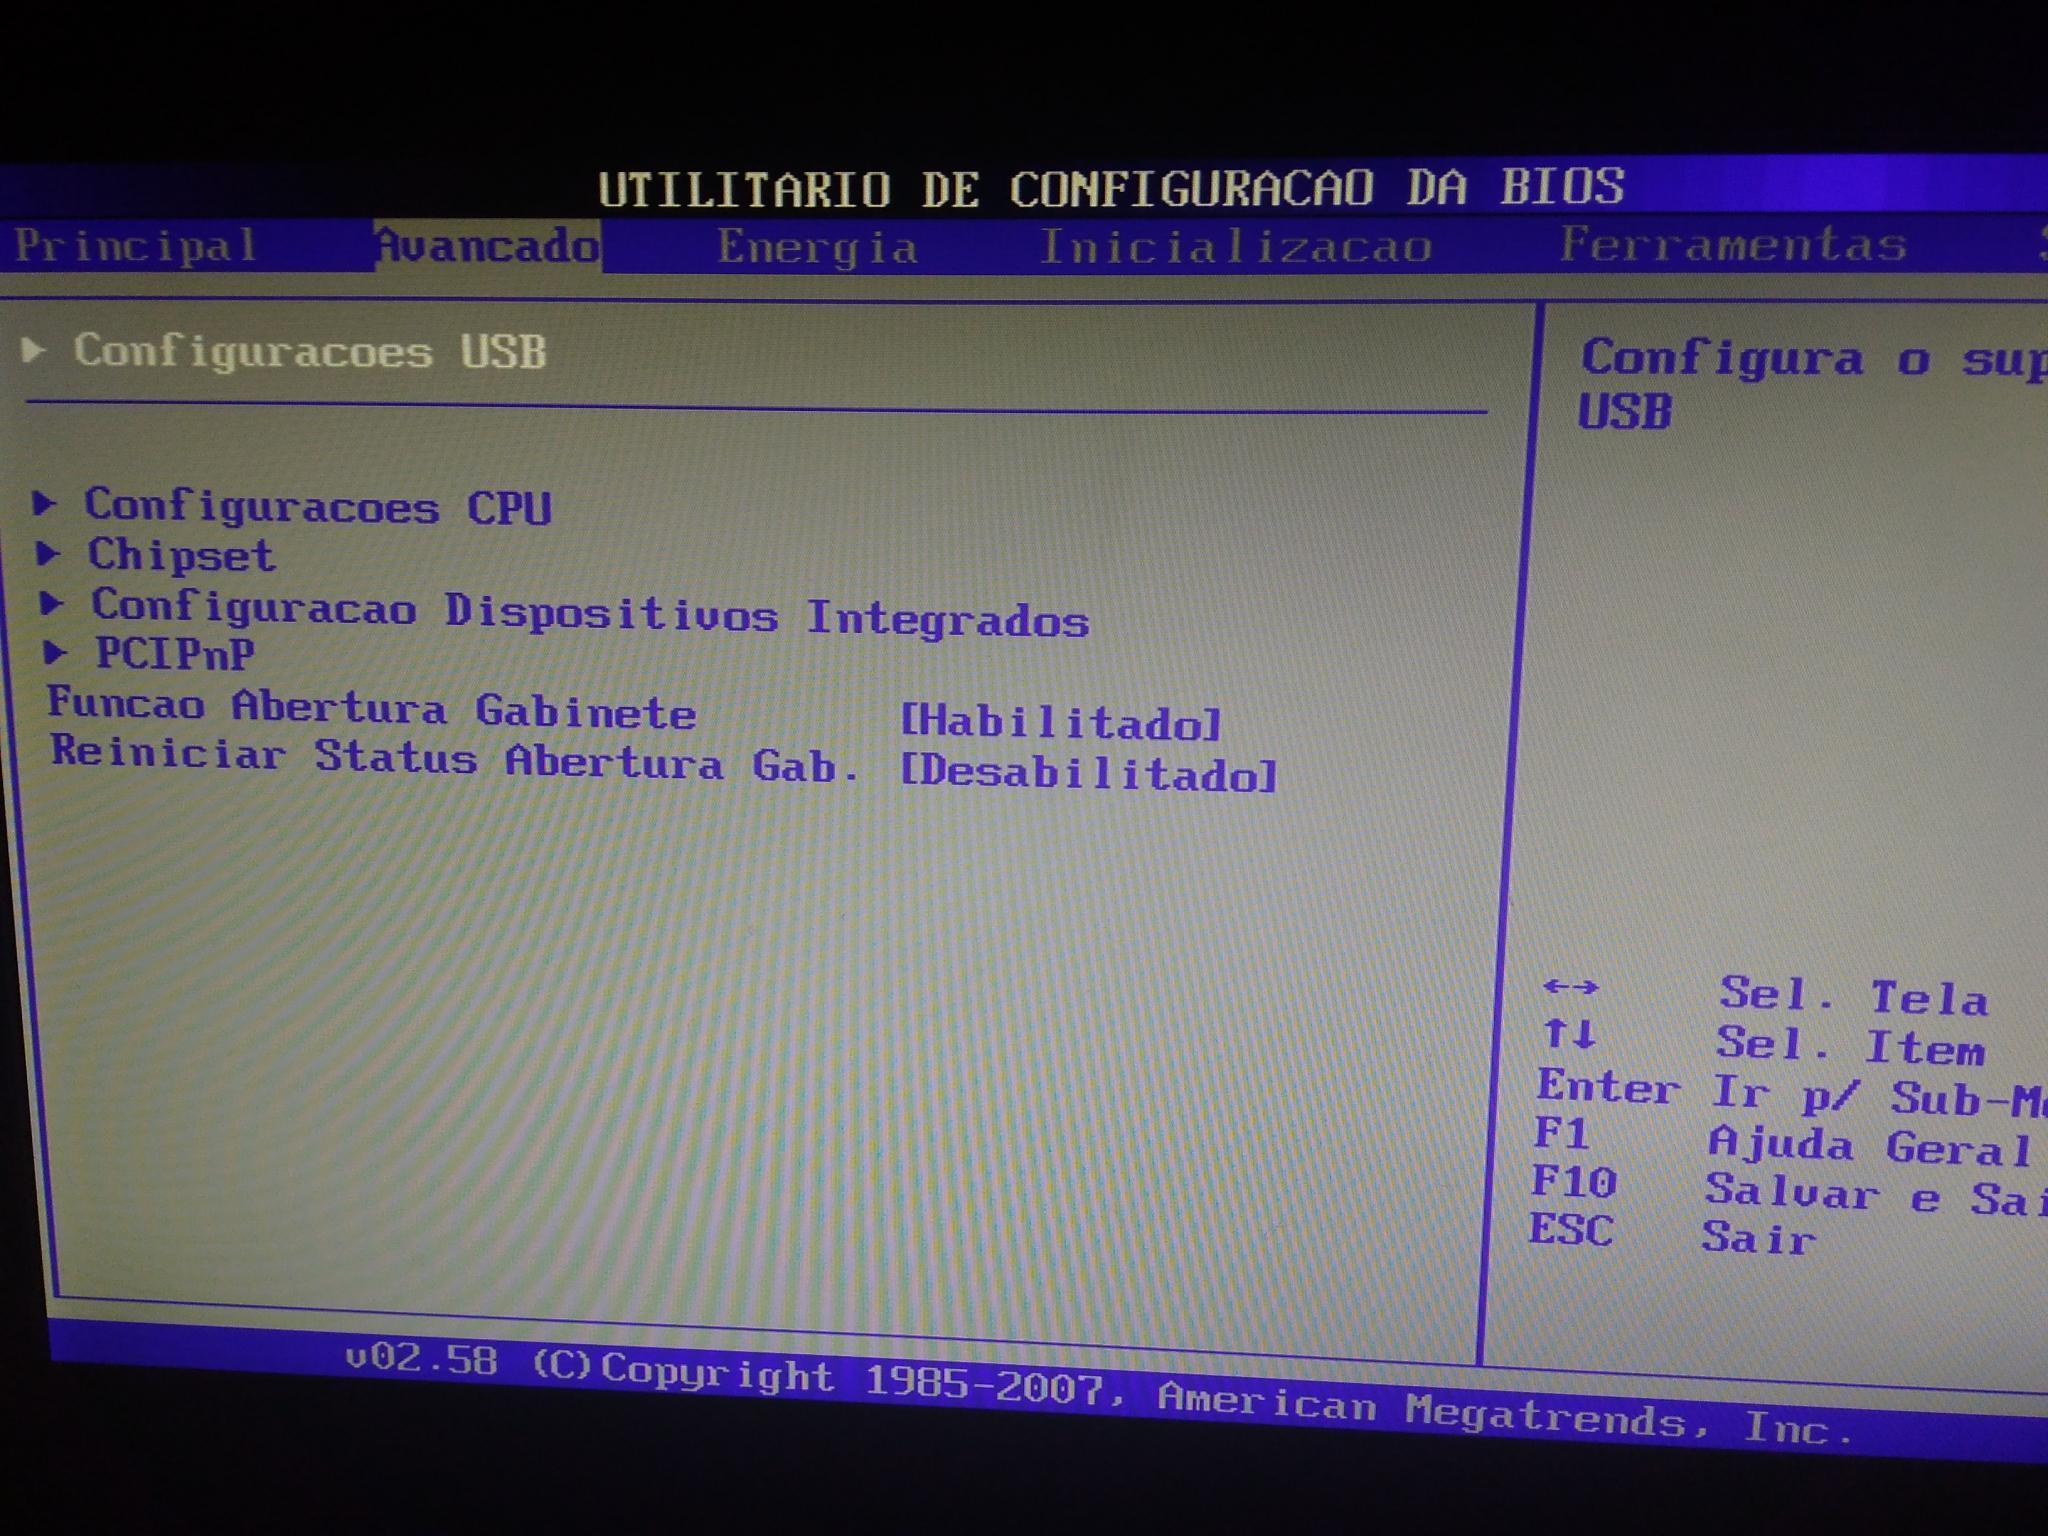The image size is (2048, 1536).
Task: Open the Chipset submenu
Action: coord(181,556)
